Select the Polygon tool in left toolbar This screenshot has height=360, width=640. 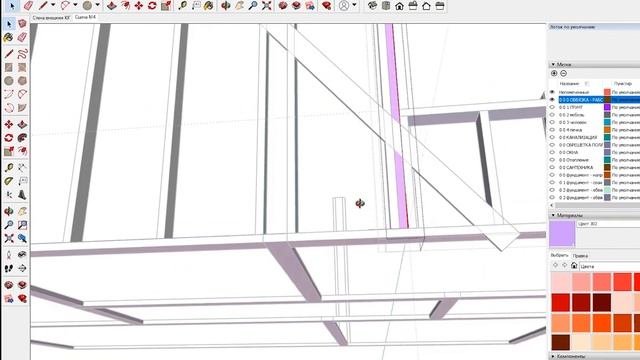click(x=22, y=81)
